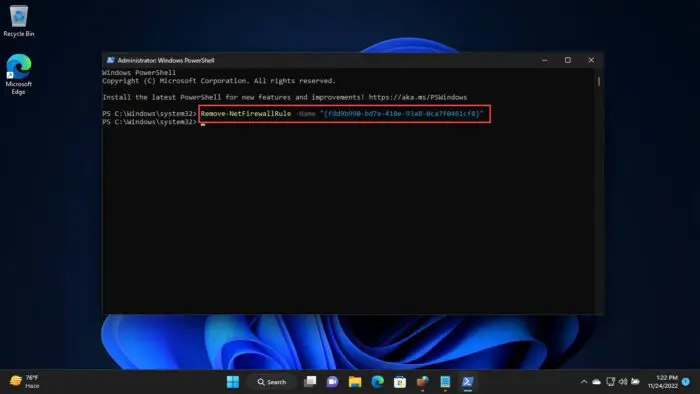
Task: Open the weather widget showing Haze
Action: click(x=25, y=382)
